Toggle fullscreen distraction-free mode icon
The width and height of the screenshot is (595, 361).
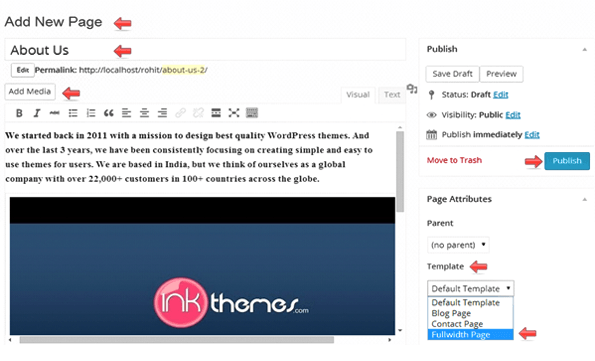234,113
